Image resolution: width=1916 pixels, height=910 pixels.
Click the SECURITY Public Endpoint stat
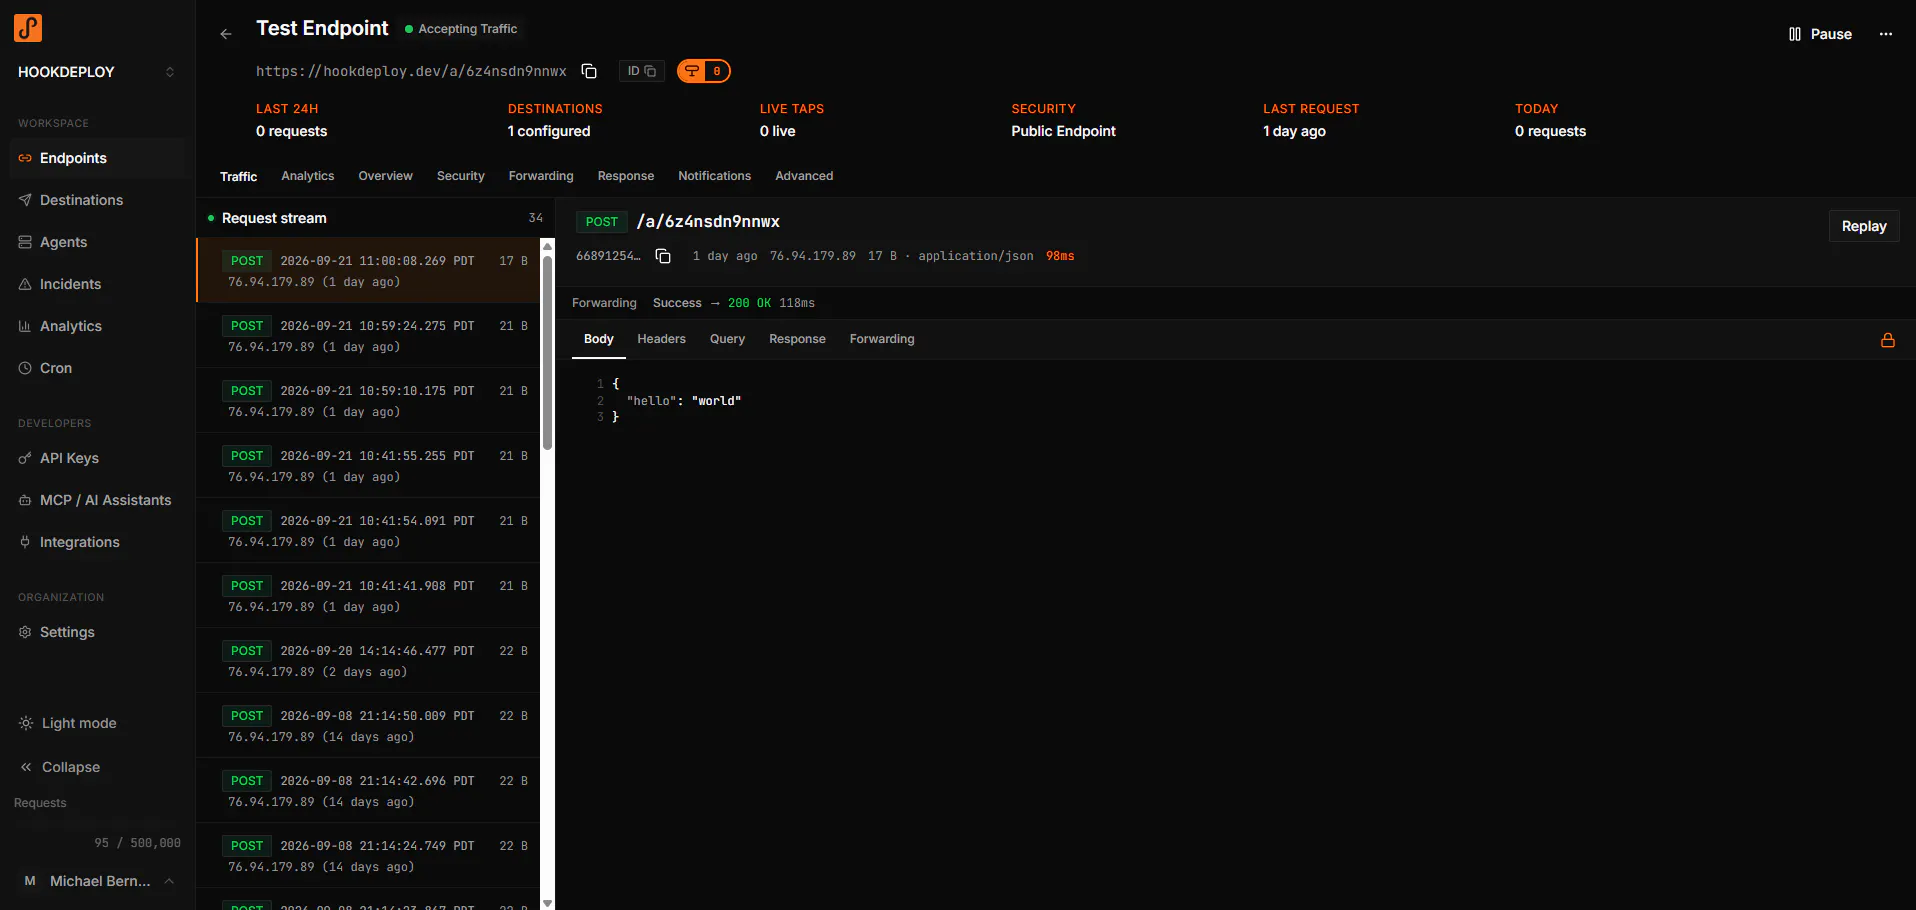point(1063,120)
